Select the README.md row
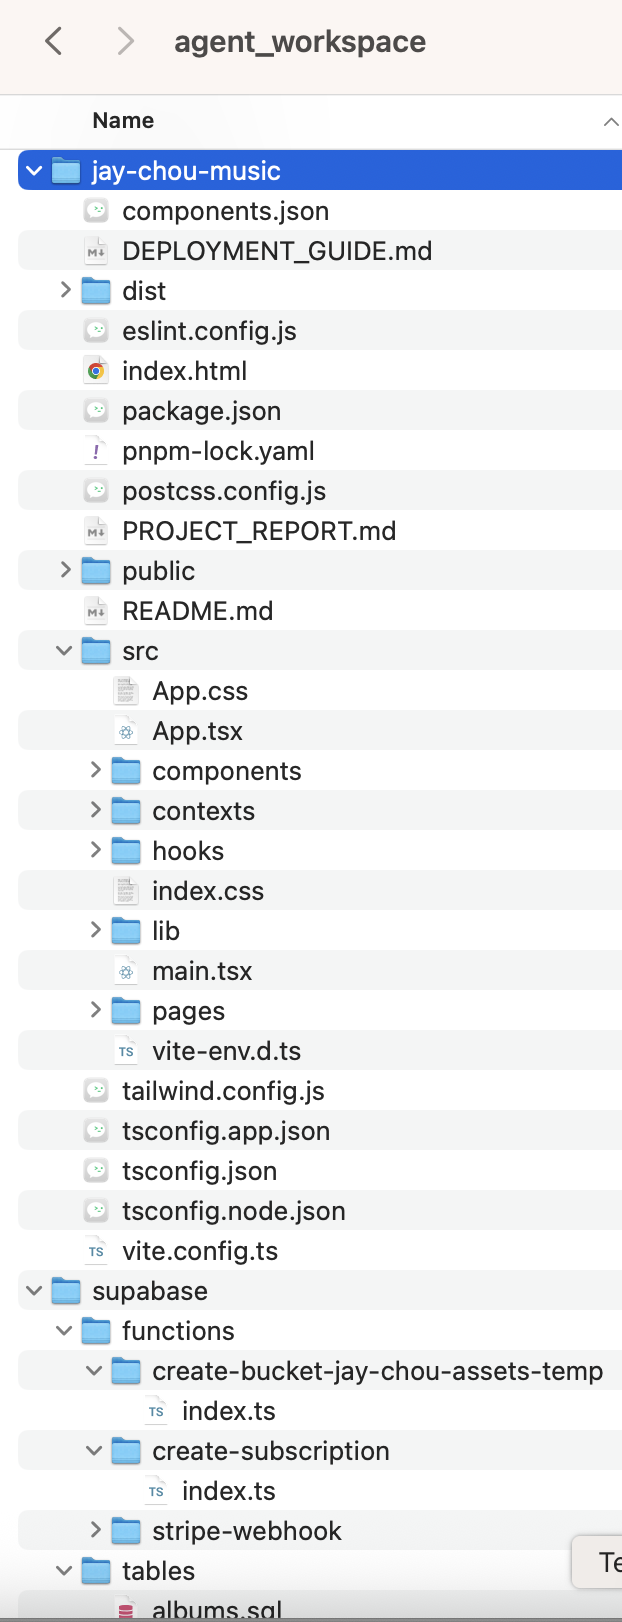 (x=320, y=611)
